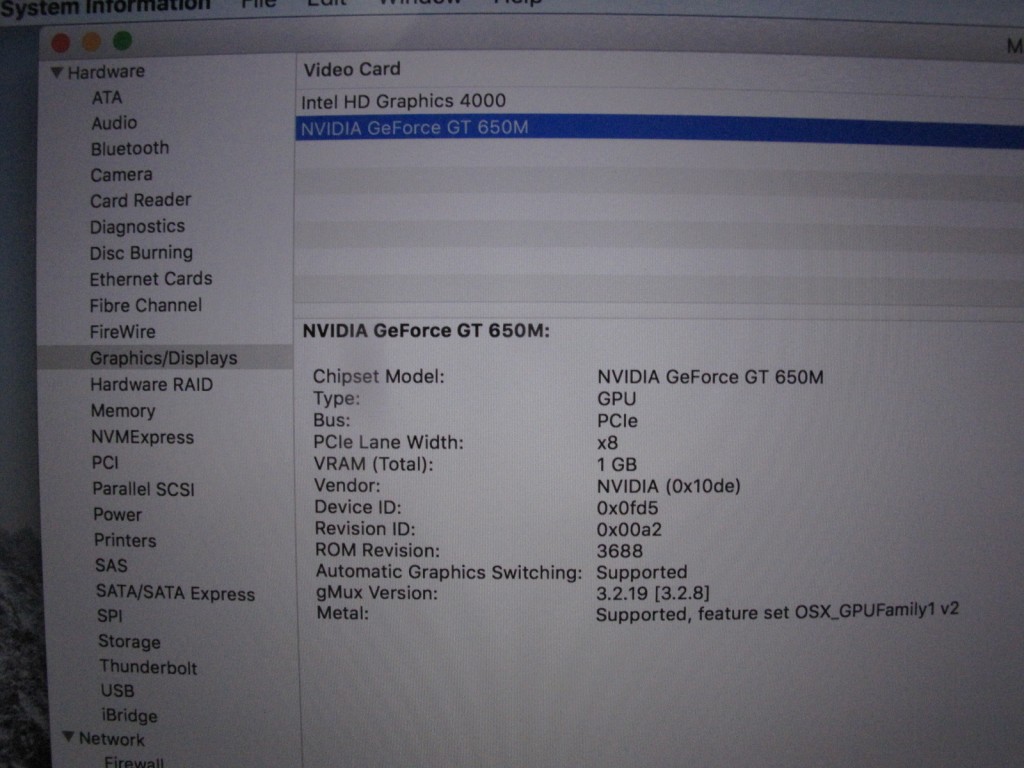
Task: Click the Chipset Model value text
Action: tap(711, 377)
